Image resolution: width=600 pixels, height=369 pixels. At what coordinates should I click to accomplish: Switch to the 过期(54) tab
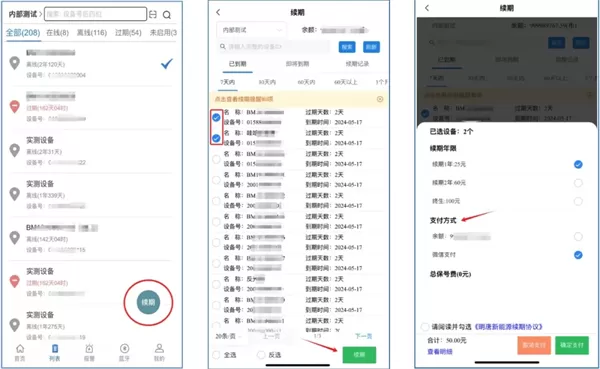[x=128, y=33]
